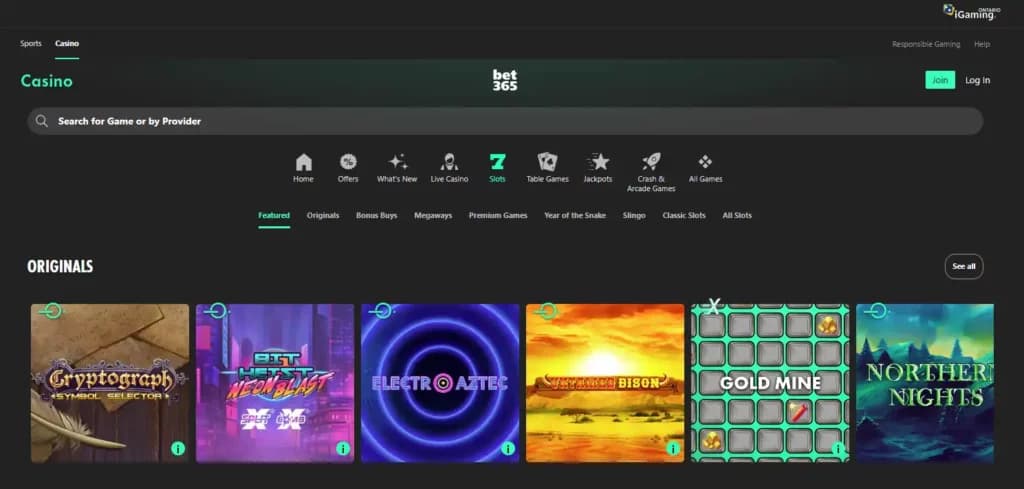The height and width of the screenshot is (489, 1024).
Task: Click the Jackpots star icon
Action: 598,162
